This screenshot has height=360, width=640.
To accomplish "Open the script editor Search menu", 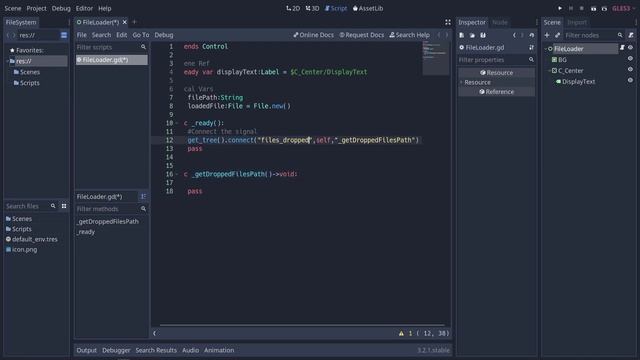I will pyautogui.click(x=101, y=35).
